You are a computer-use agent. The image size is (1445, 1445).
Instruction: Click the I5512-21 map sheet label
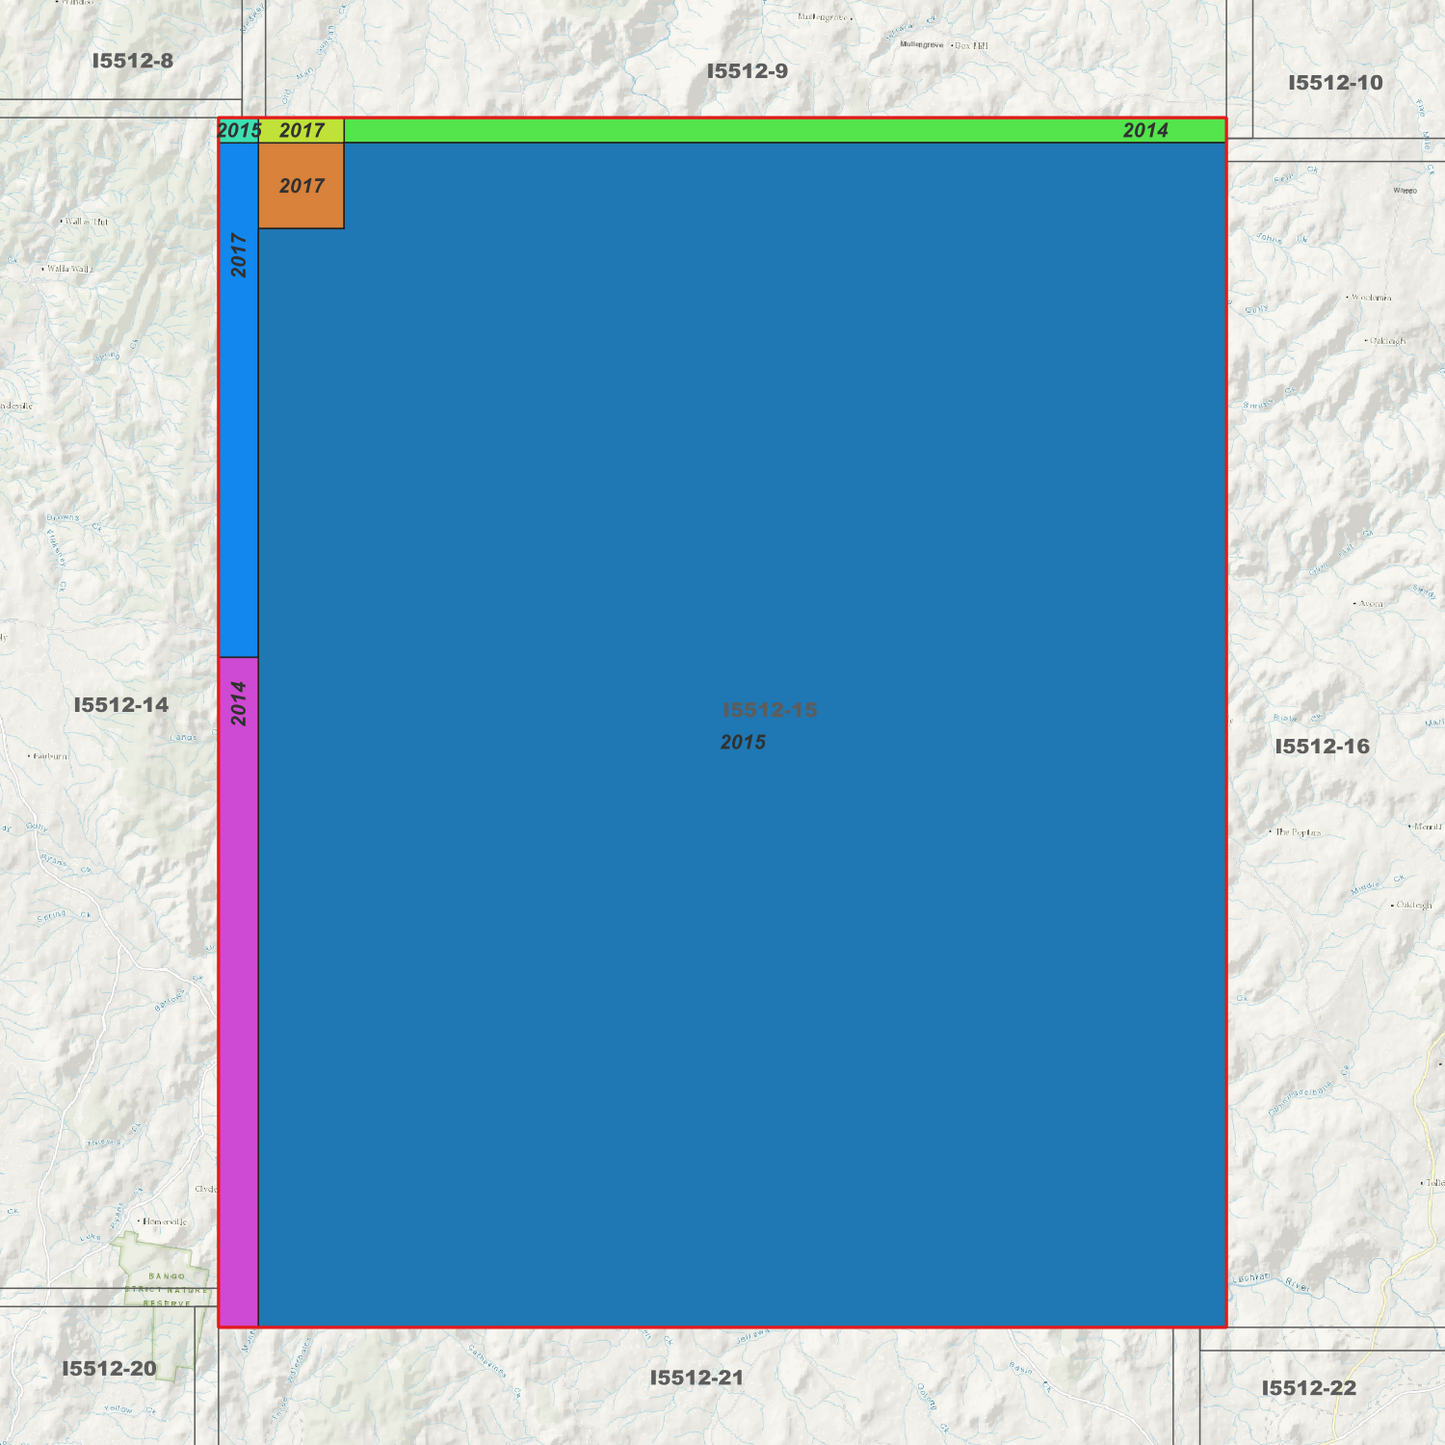pos(697,1378)
